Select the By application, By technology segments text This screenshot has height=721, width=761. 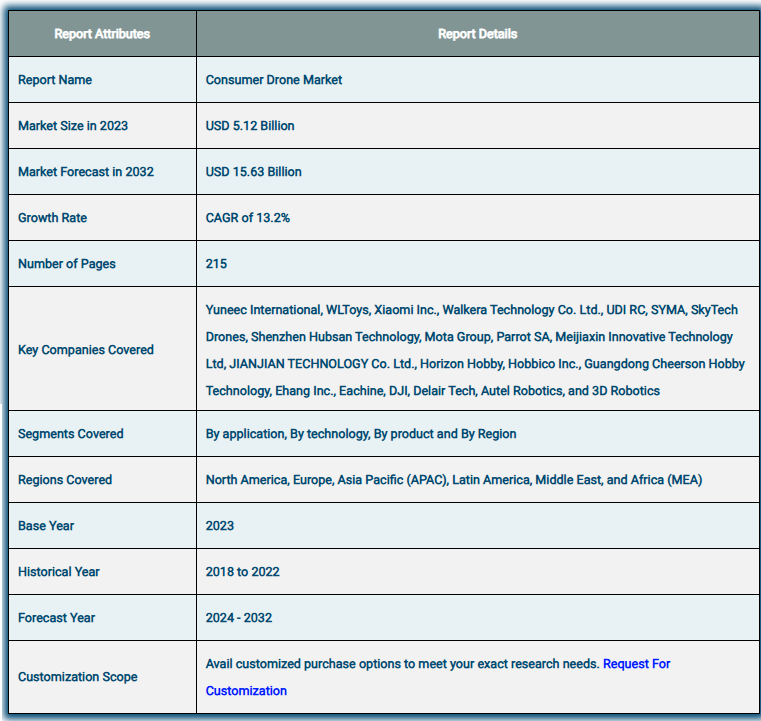(x=361, y=434)
